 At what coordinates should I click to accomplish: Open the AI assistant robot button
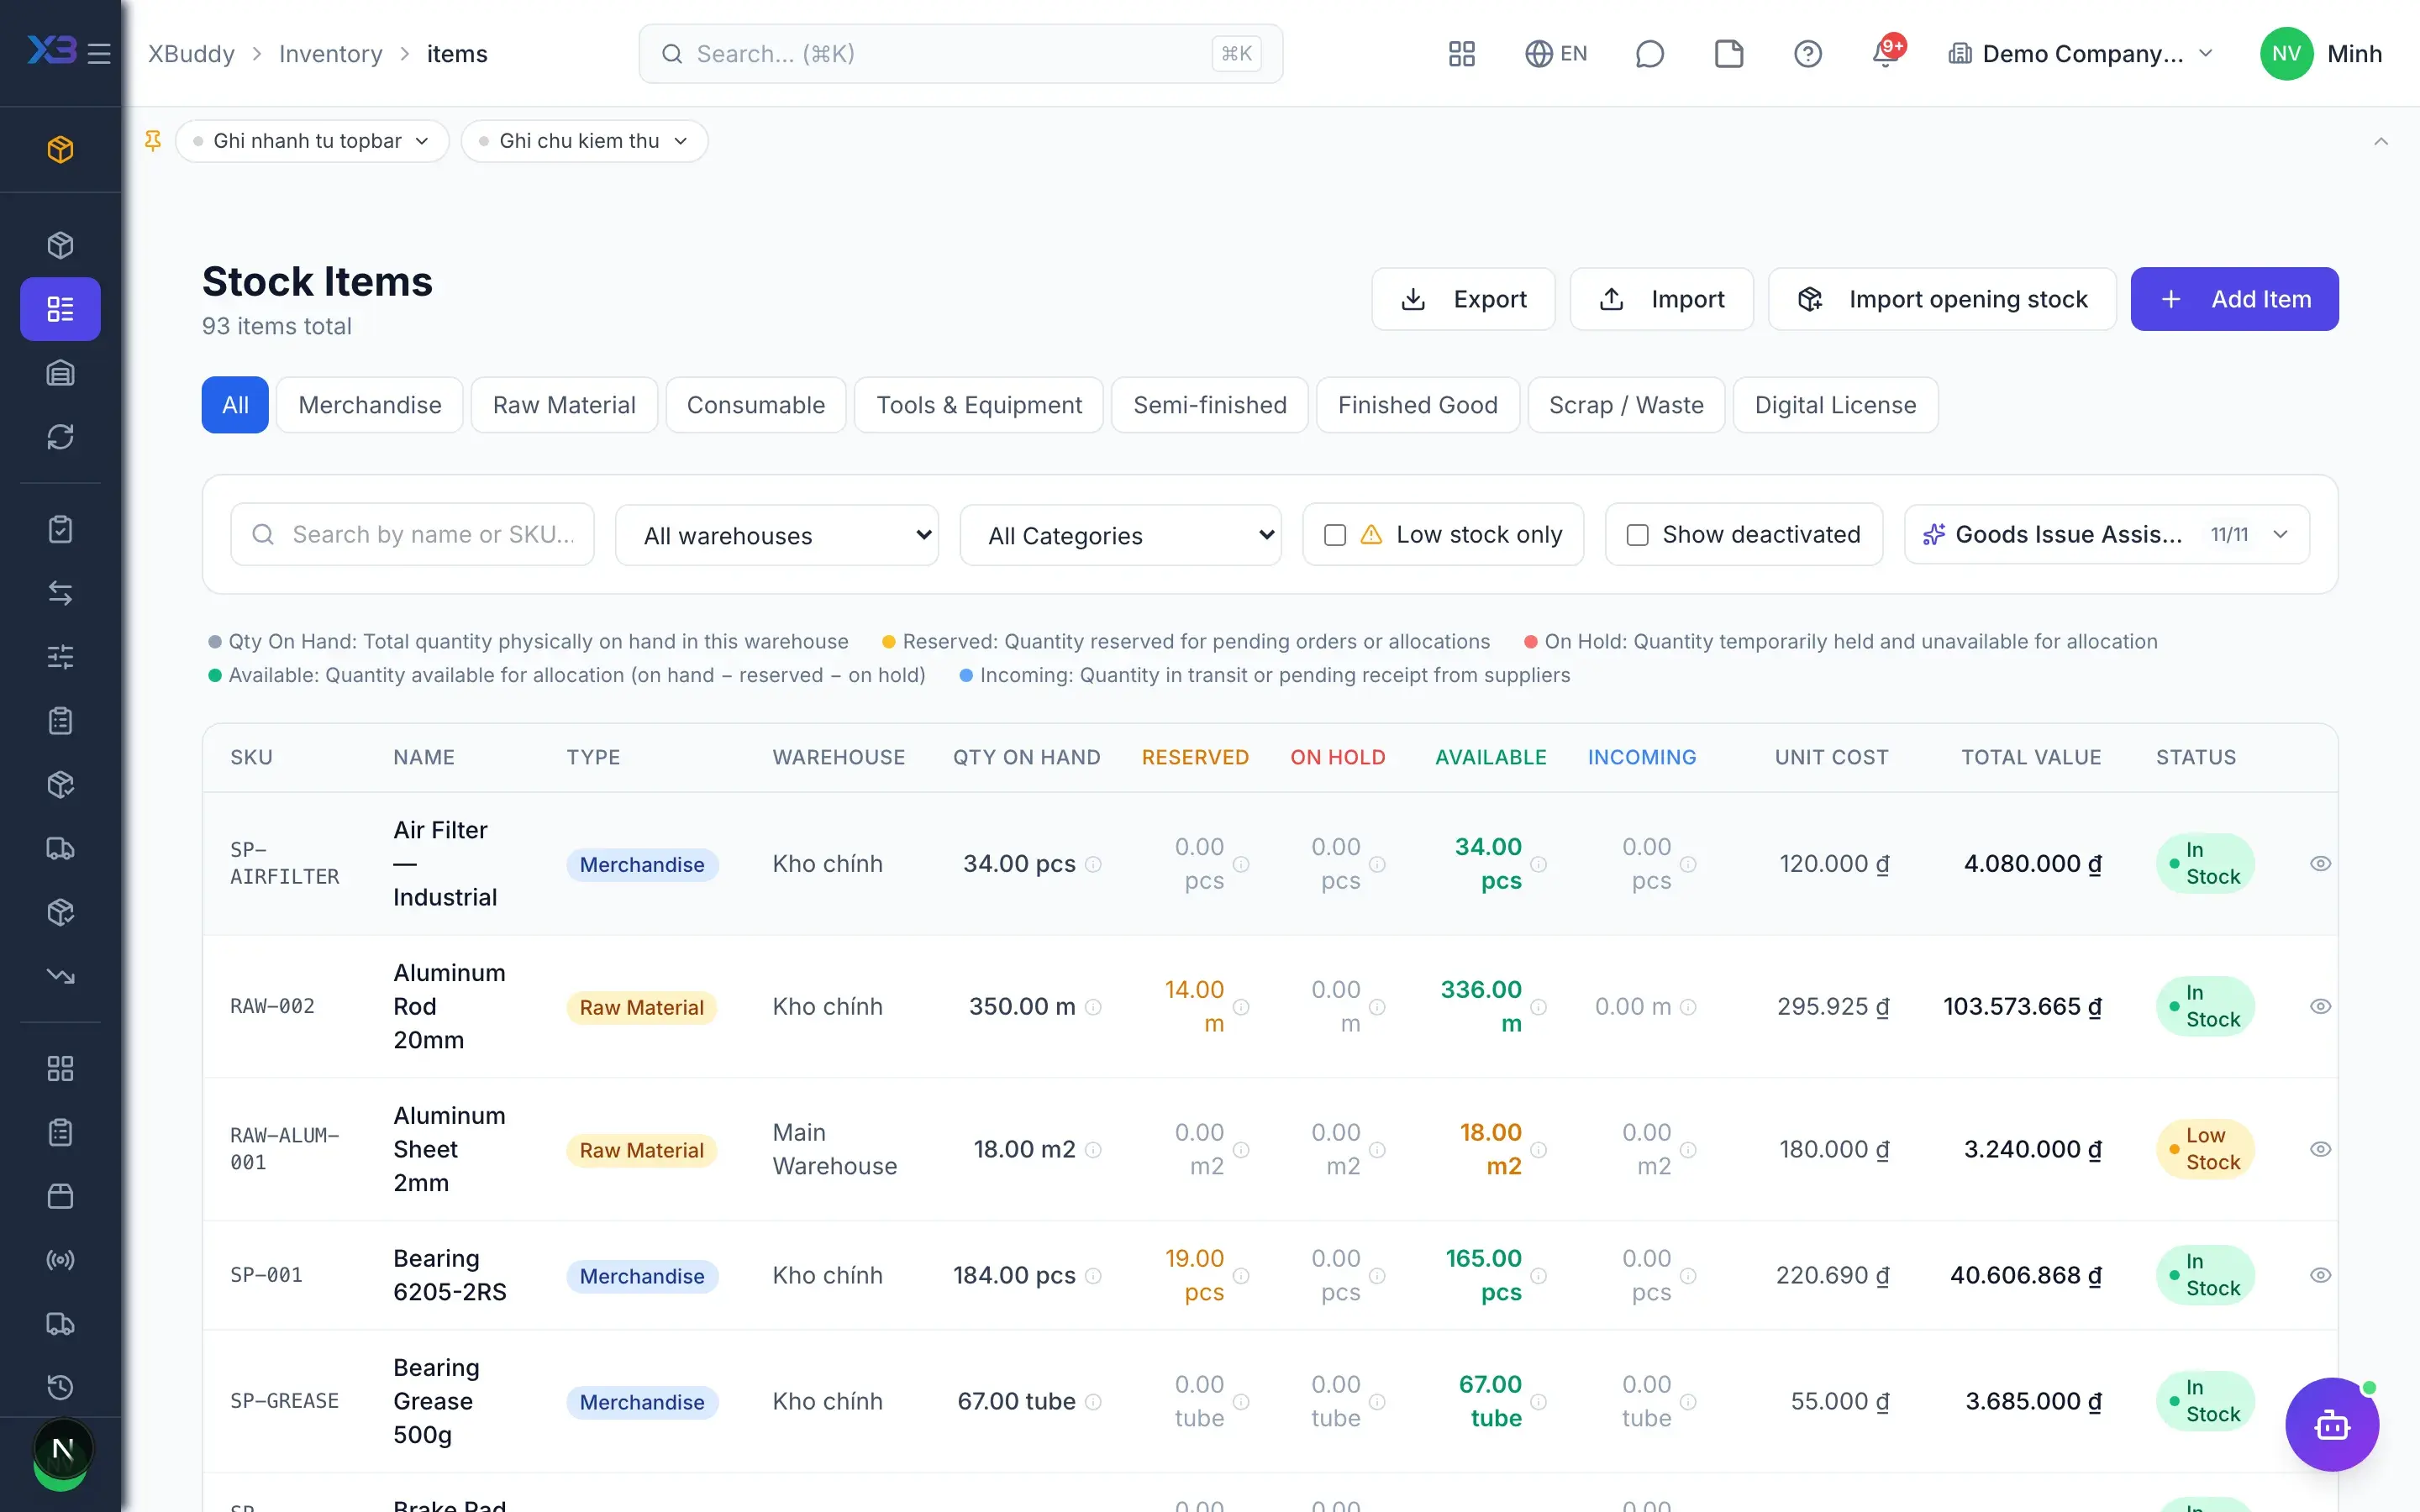(x=2332, y=1424)
